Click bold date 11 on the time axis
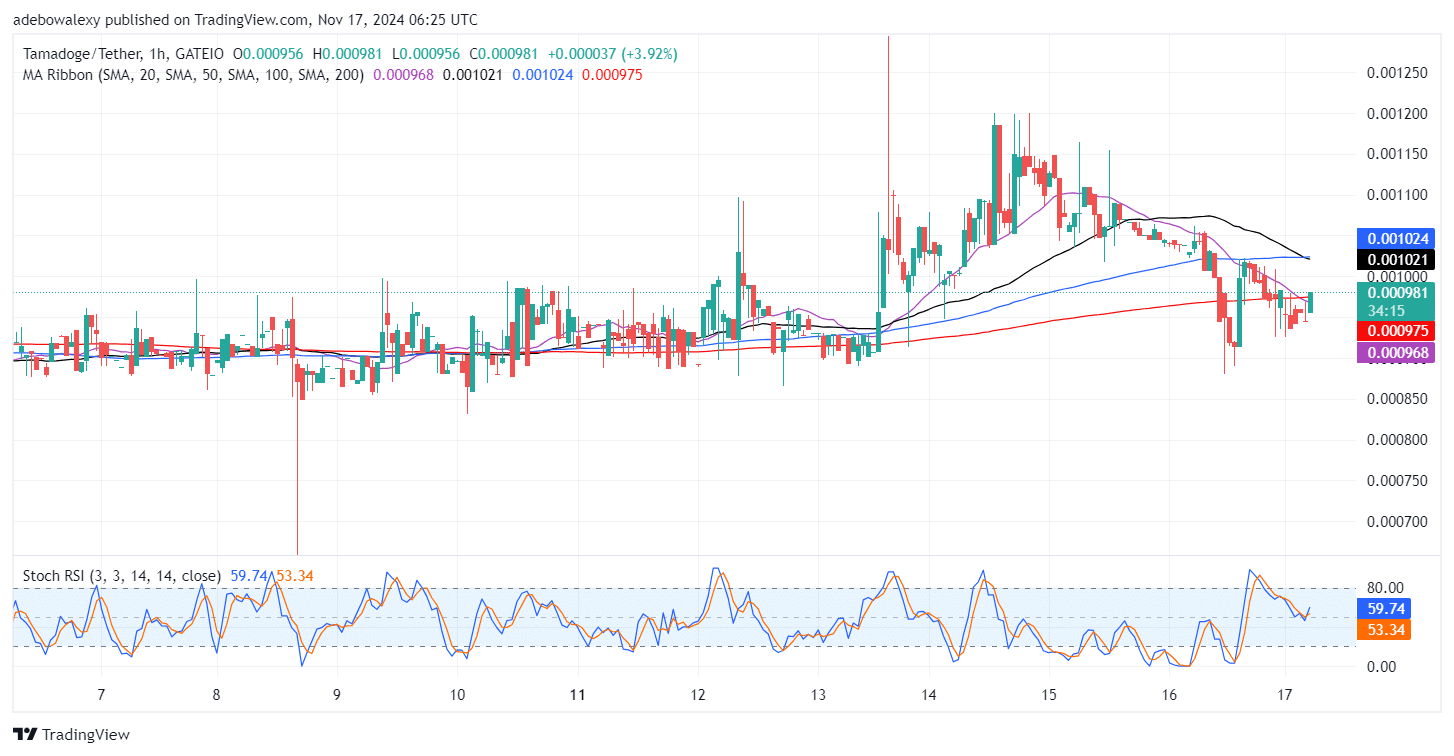The height and width of the screenshot is (756, 1454). click(577, 694)
